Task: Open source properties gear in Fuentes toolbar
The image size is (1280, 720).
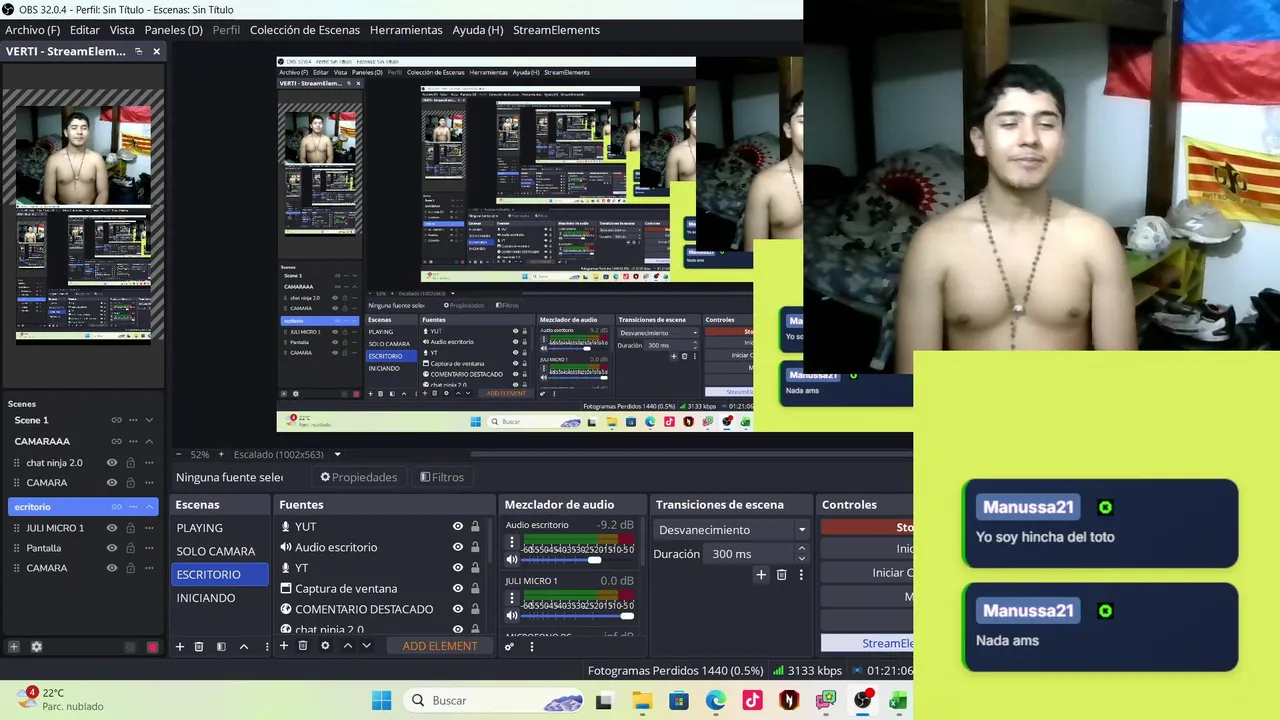Action: coord(325,646)
